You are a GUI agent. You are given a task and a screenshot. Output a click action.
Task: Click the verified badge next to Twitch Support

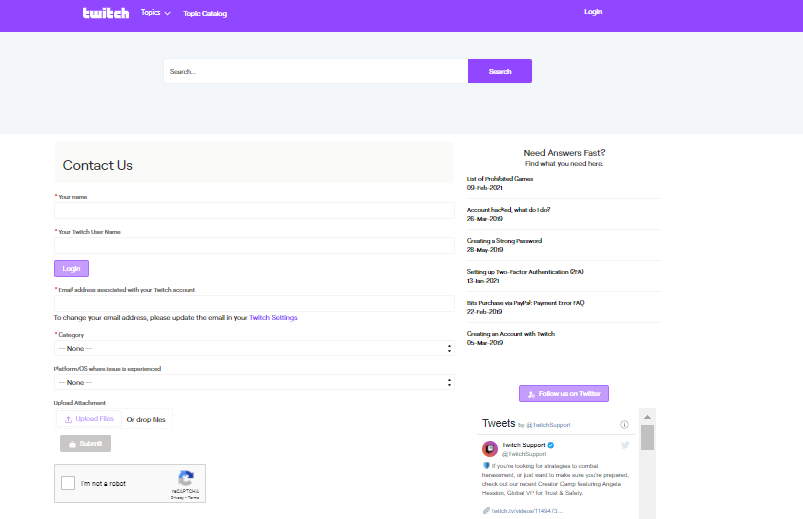pos(551,445)
